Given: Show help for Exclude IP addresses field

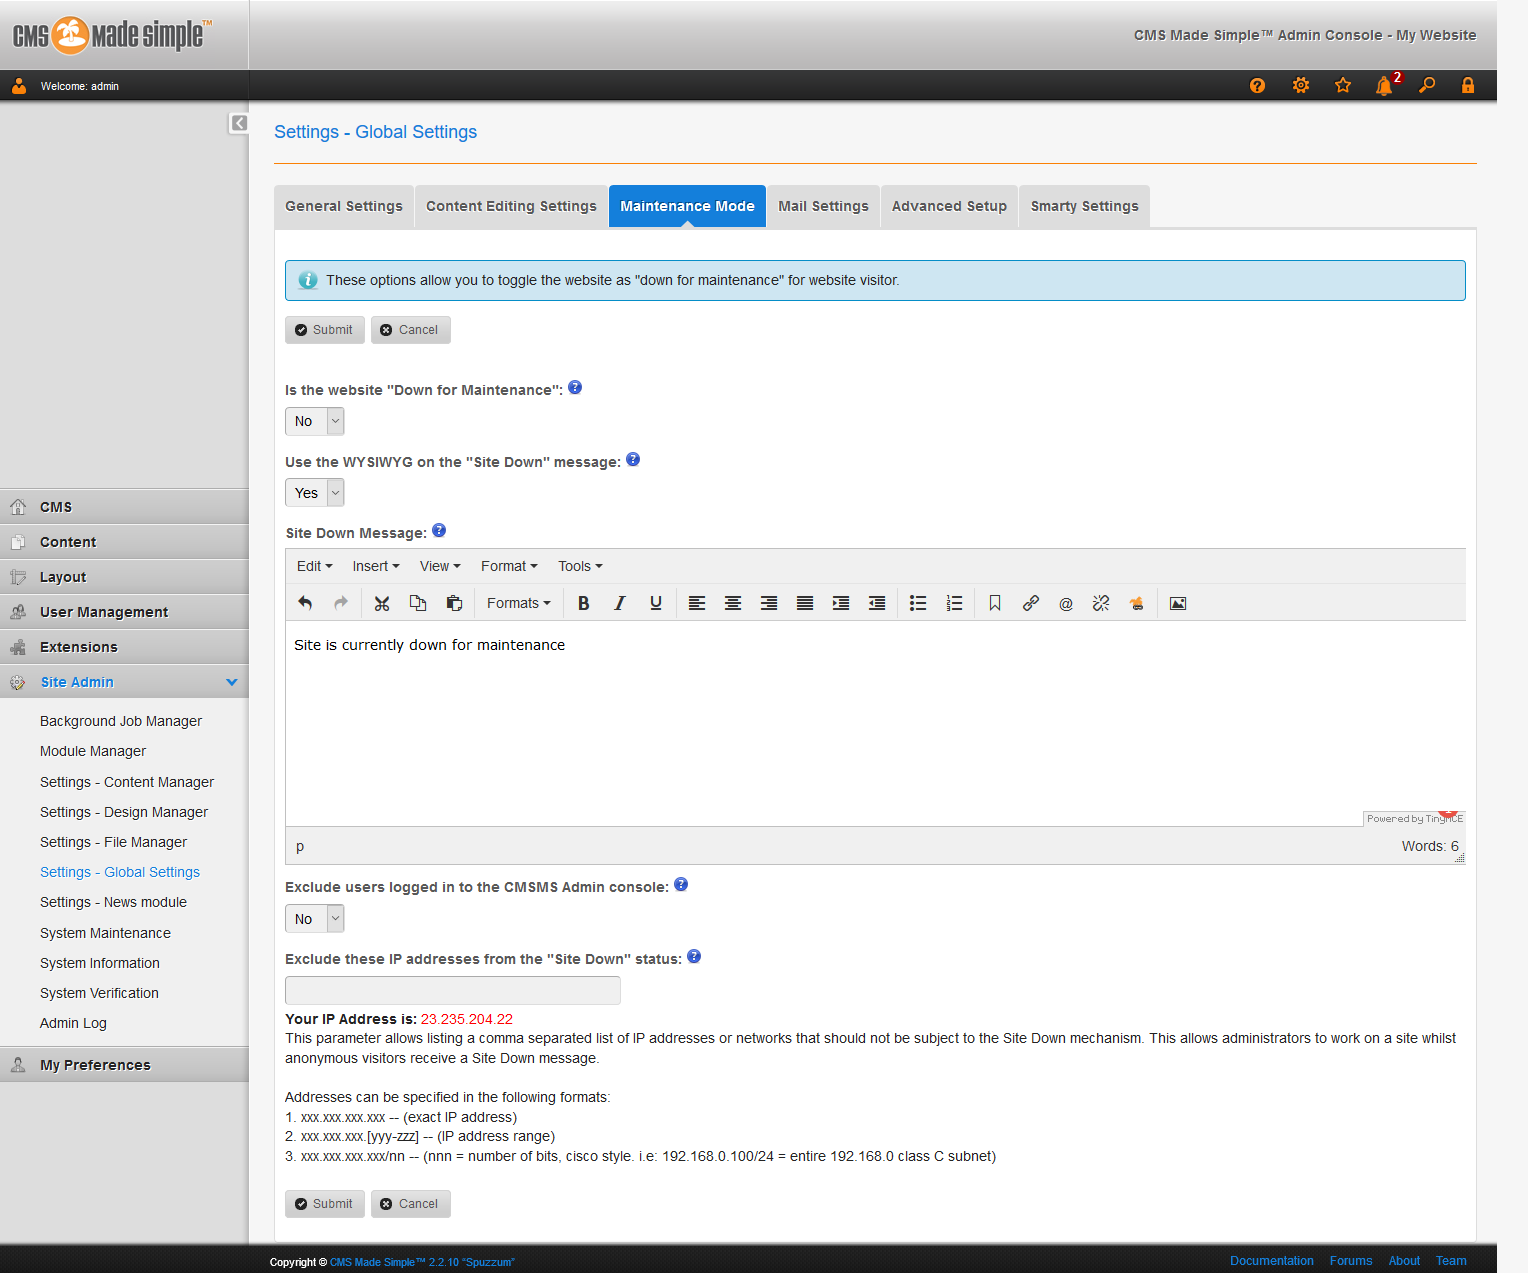Looking at the screenshot, I should [694, 957].
